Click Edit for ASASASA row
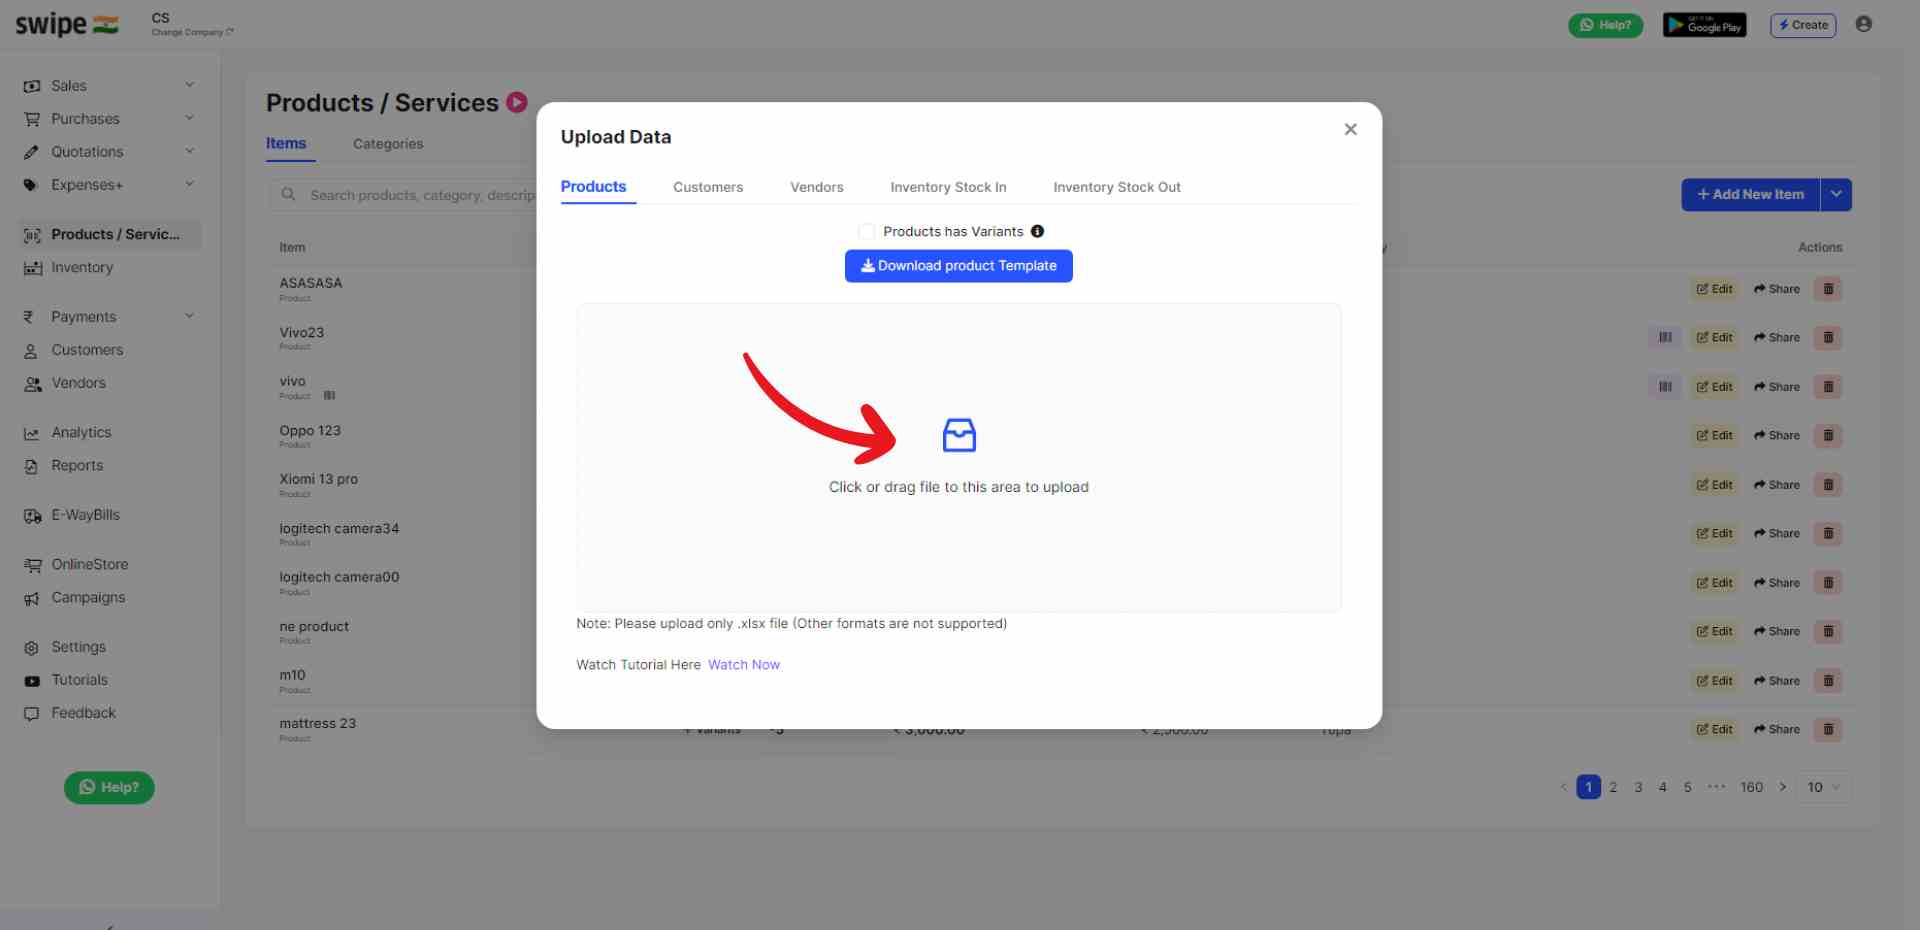Viewport: 1920px width, 930px height. [x=1714, y=289]
